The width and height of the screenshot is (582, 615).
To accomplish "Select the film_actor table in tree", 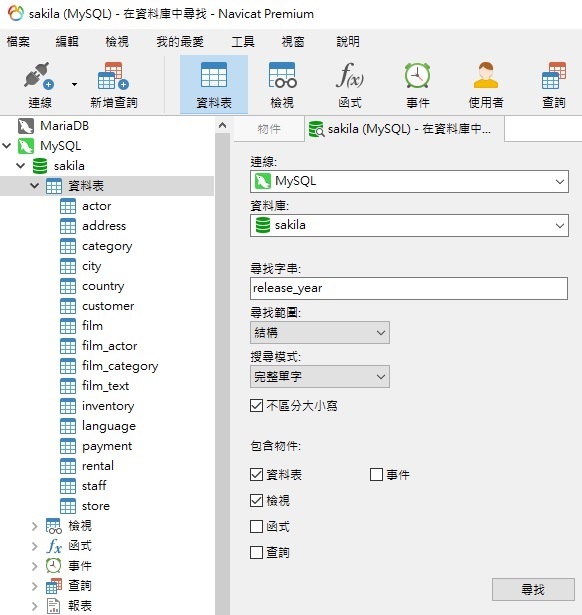I will pos(109,346).
